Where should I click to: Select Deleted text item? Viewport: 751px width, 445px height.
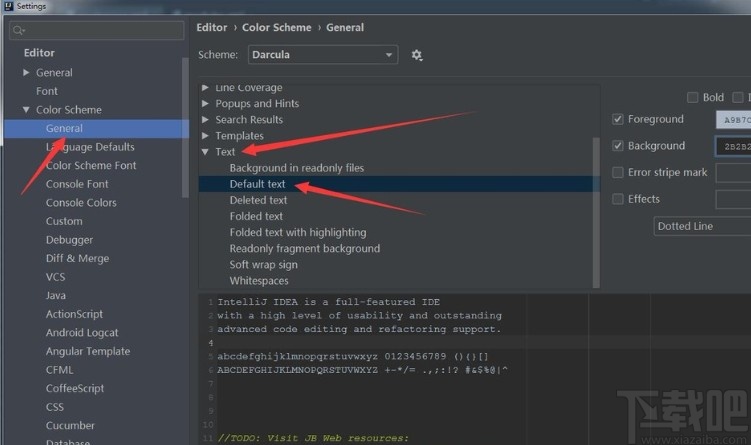(x=258, y=200)
